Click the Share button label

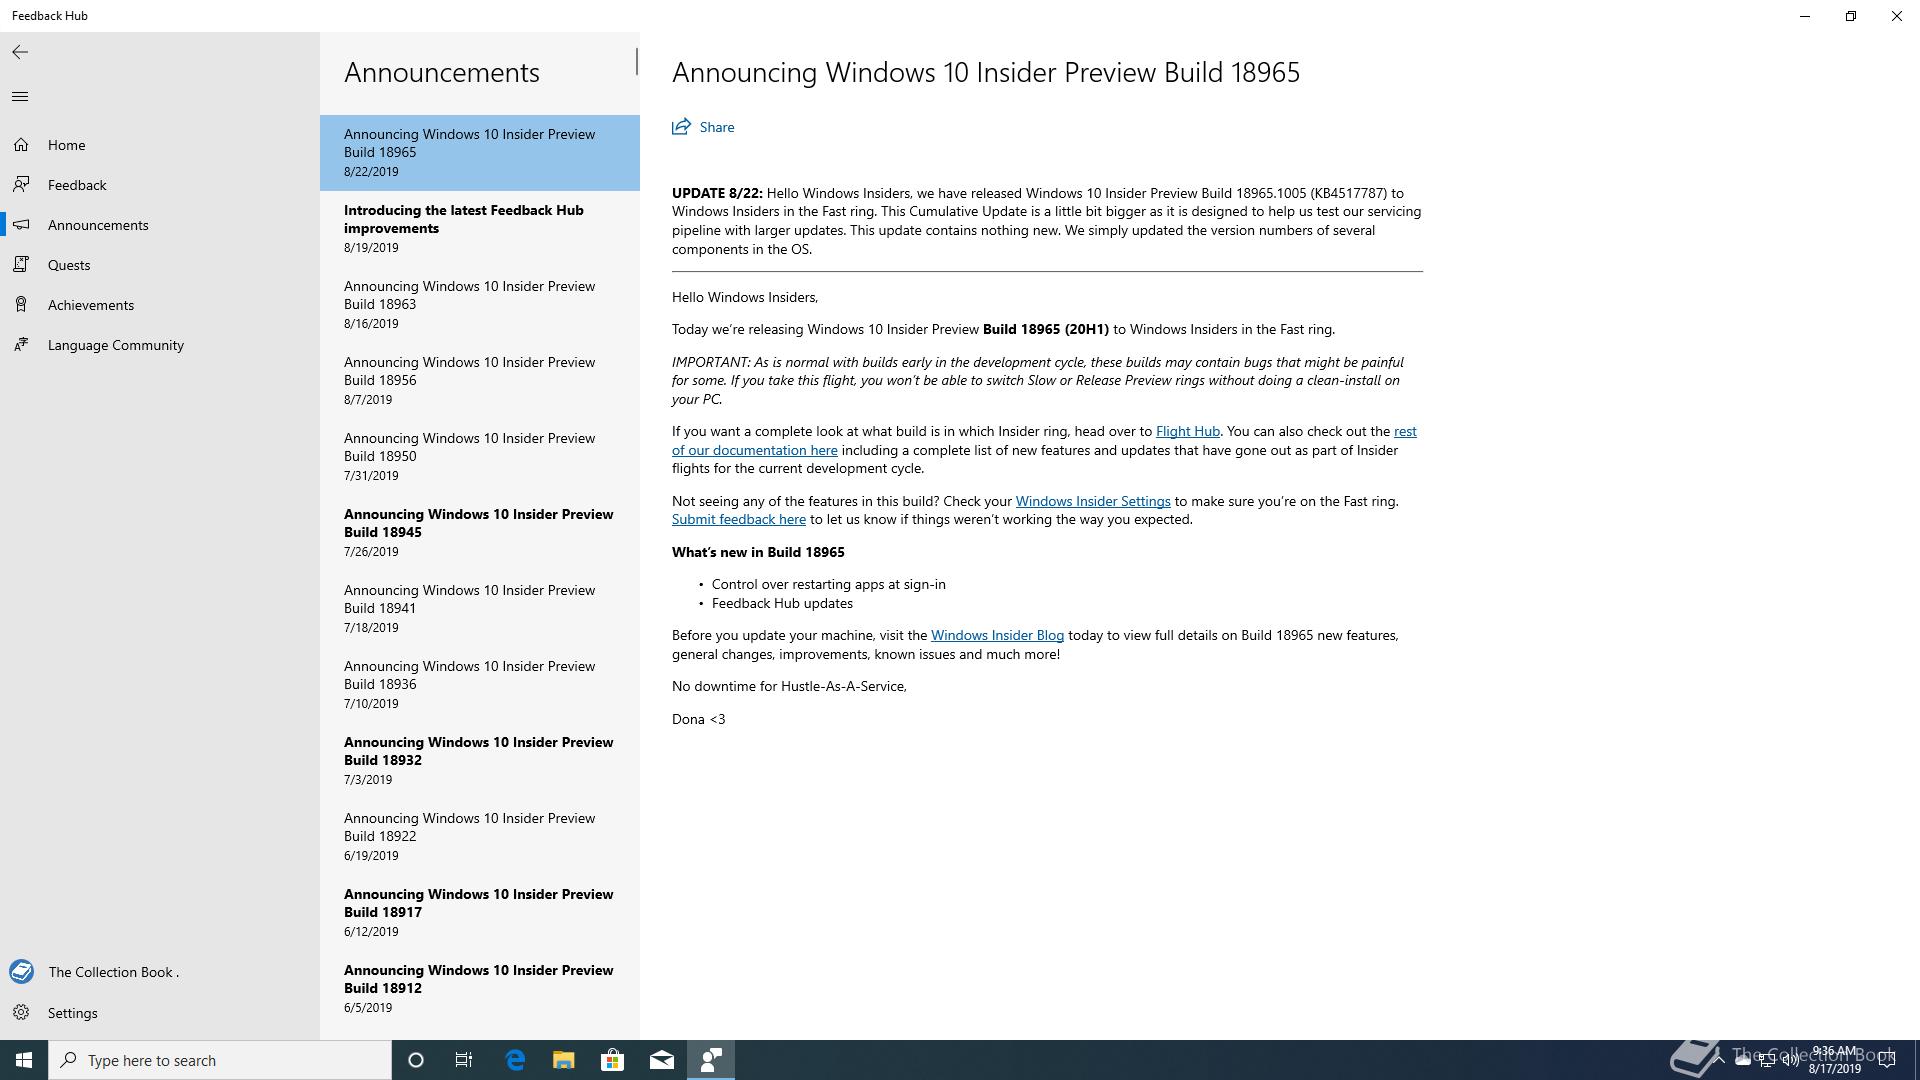point(717,127)
